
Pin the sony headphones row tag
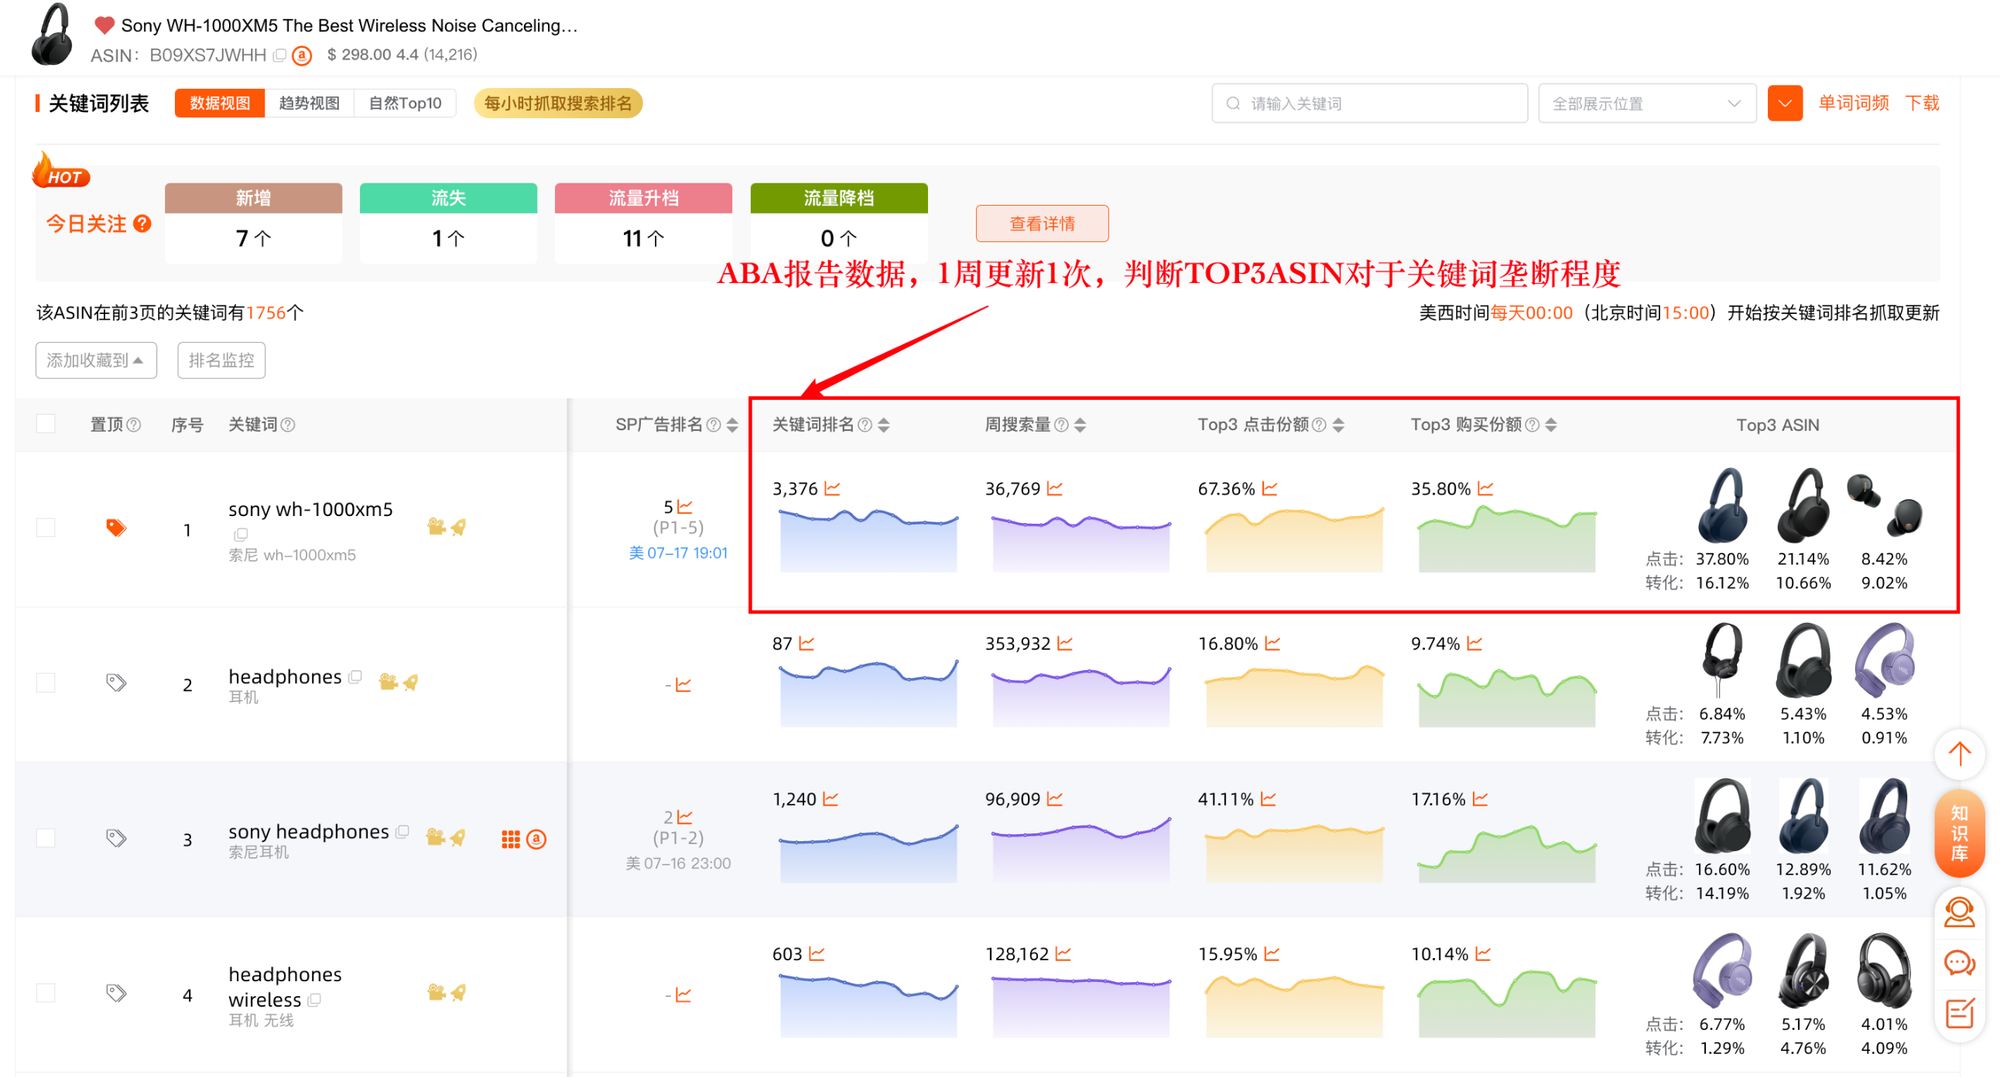coord(116,838)
